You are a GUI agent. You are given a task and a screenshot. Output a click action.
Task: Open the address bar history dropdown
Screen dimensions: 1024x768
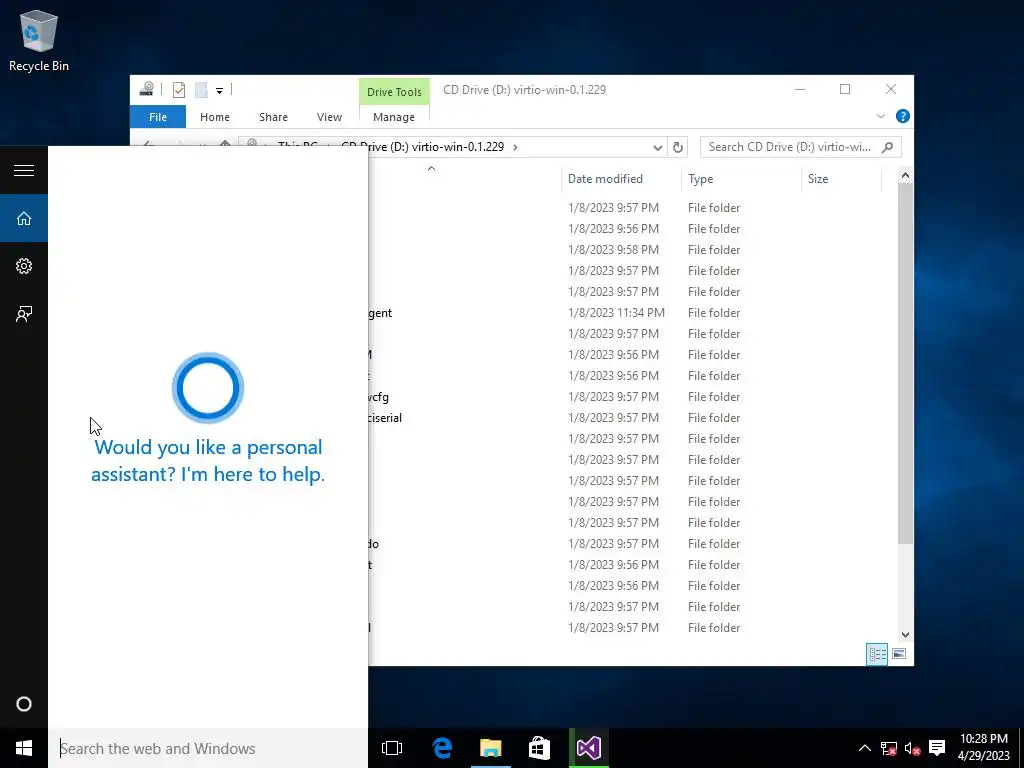pos(658,148)
